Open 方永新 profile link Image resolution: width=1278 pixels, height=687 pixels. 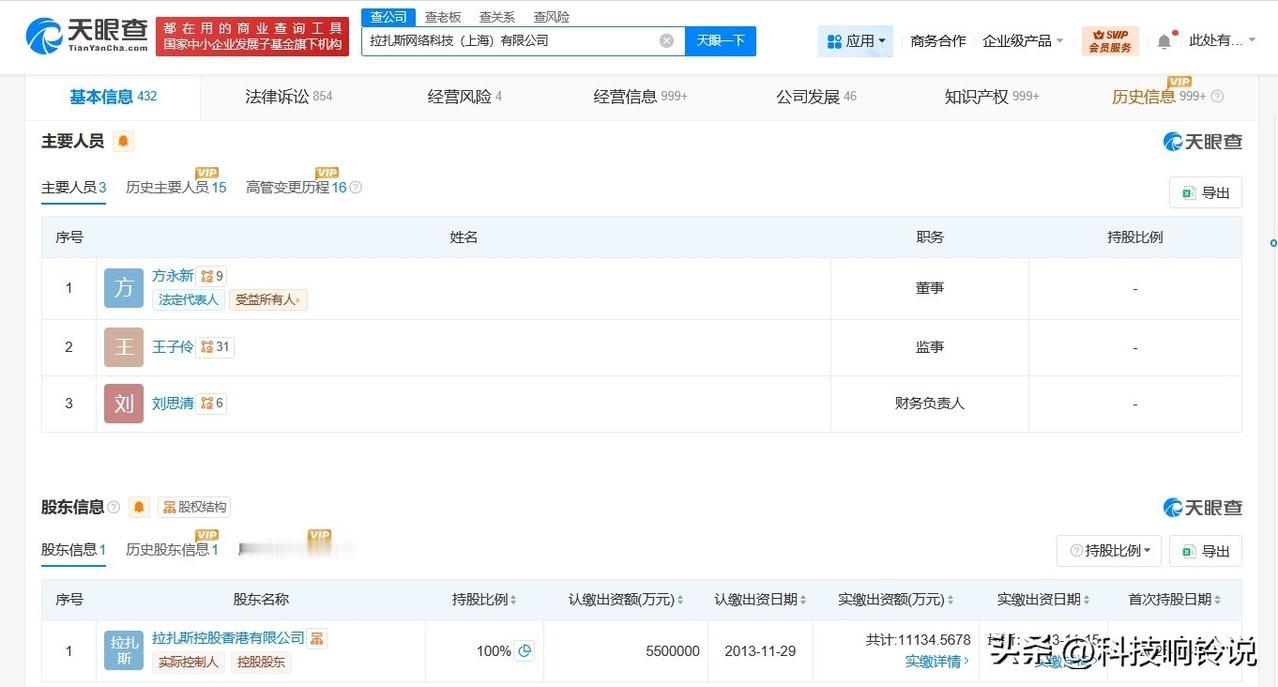[x=173, y=276]
